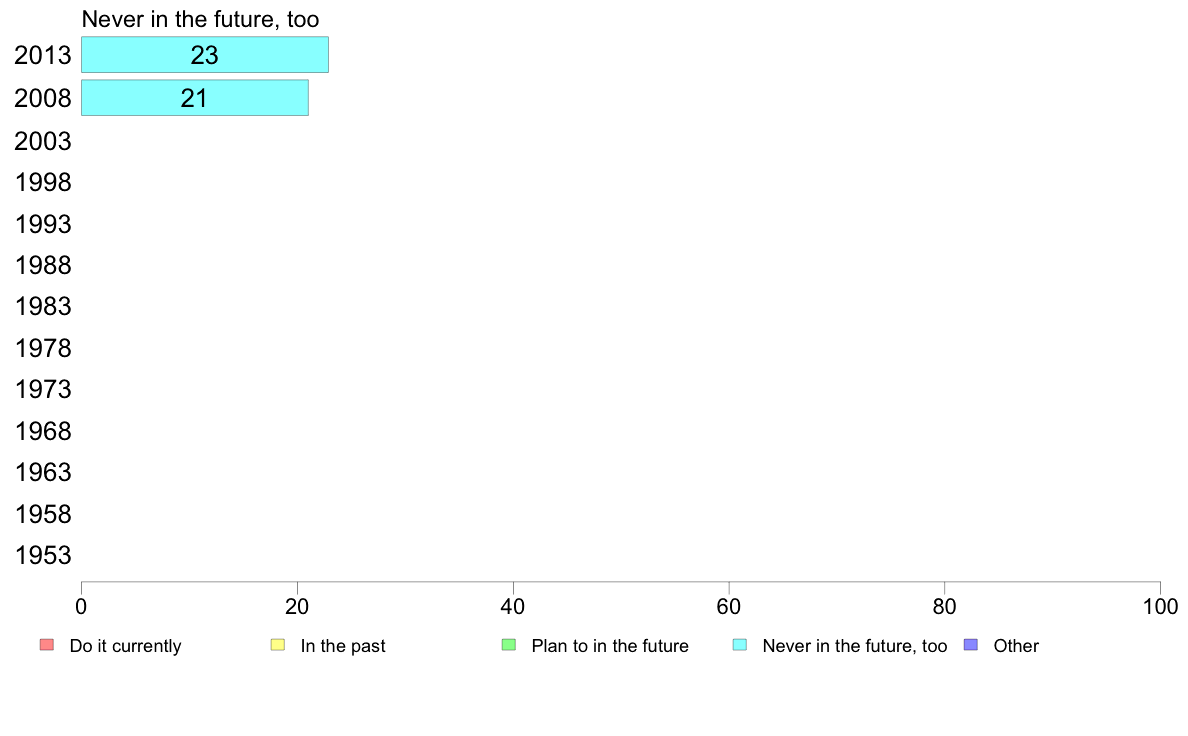Click the 'Plan to in the future' legend text

(x=610, y=646)
